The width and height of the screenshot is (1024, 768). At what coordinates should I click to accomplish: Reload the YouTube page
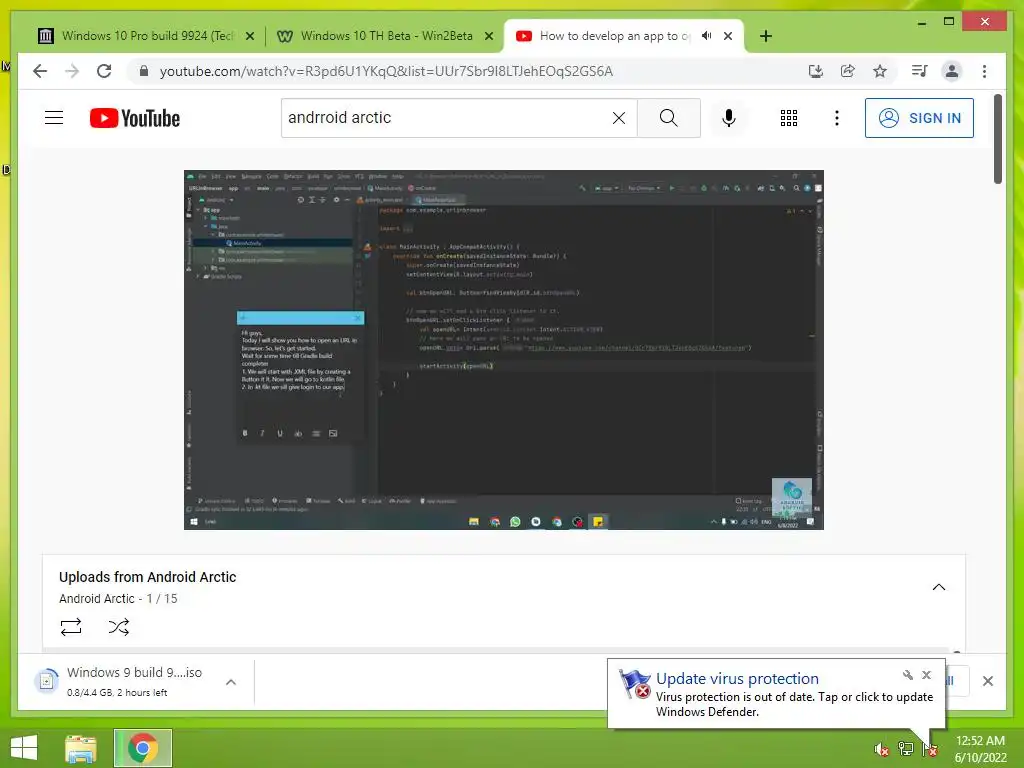[104, 71]
